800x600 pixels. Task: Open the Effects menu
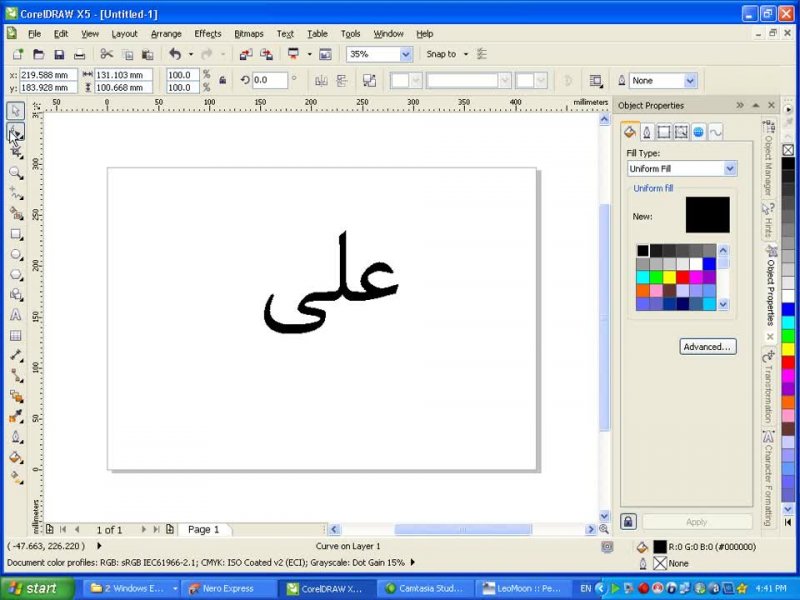[208, 34]
